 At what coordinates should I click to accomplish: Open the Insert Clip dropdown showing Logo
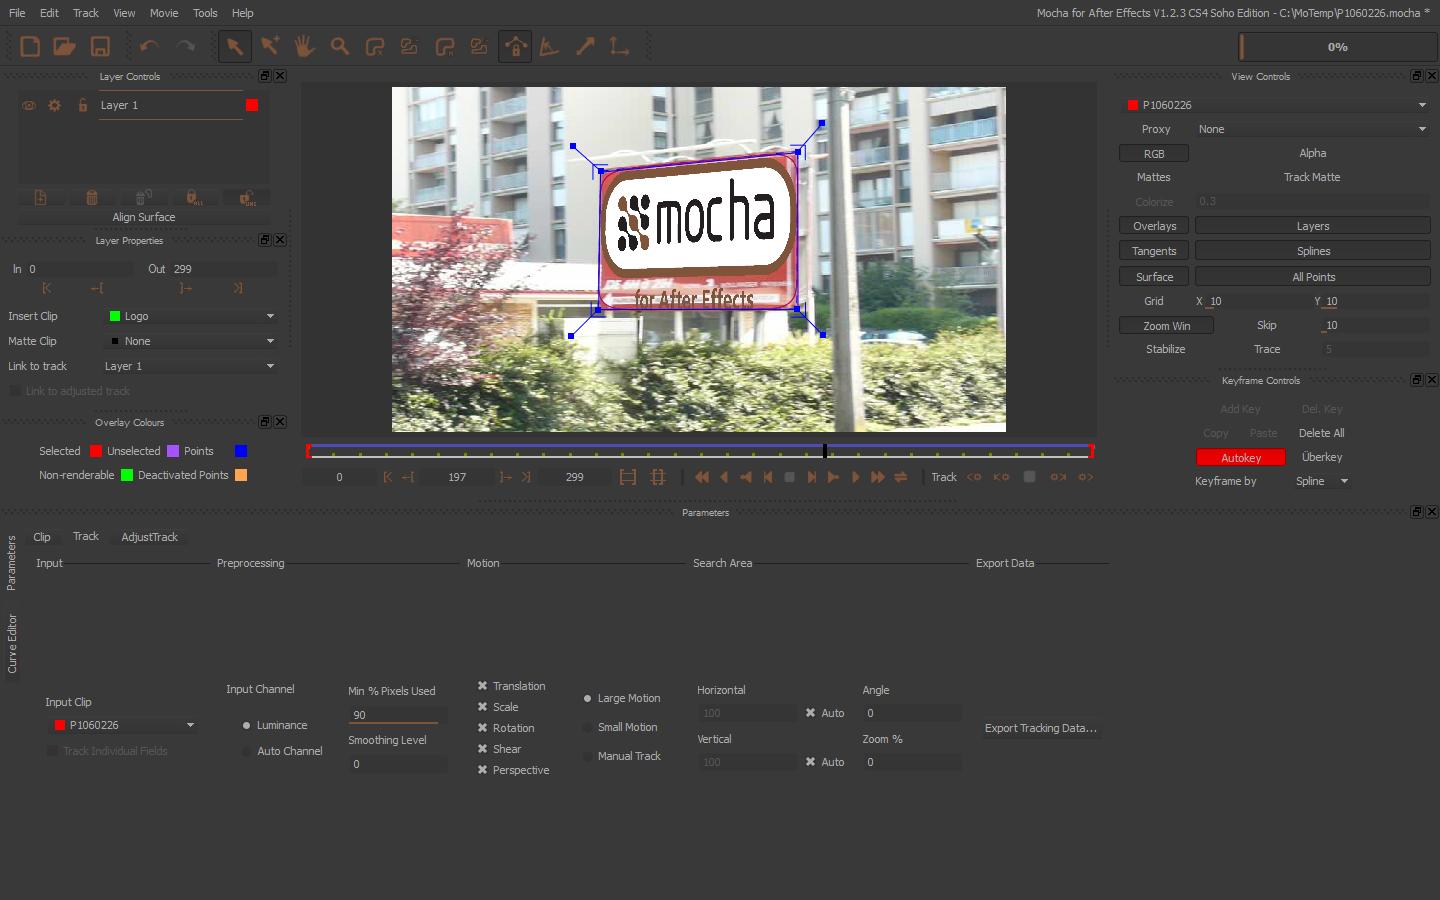point(191,316)
